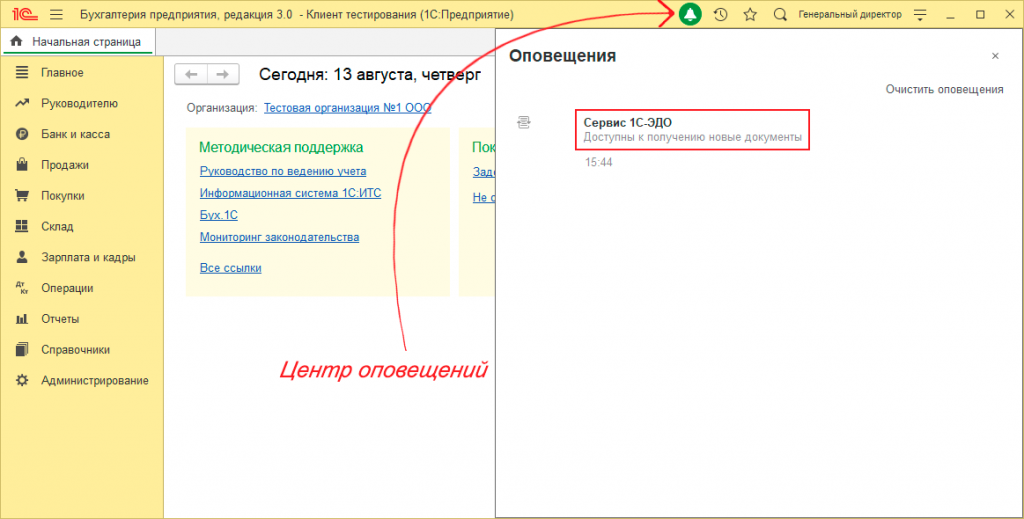1024x519 pixels.
Task: Open Мониторинг законодательства link
Action: [x=280, y=237]
